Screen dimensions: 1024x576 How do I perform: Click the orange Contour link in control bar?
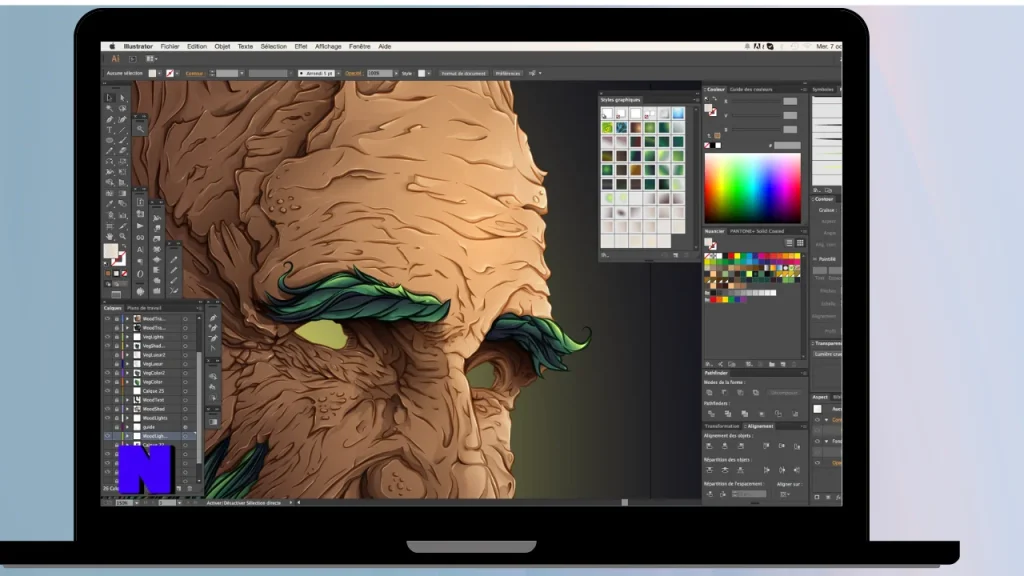click(194, 73)
